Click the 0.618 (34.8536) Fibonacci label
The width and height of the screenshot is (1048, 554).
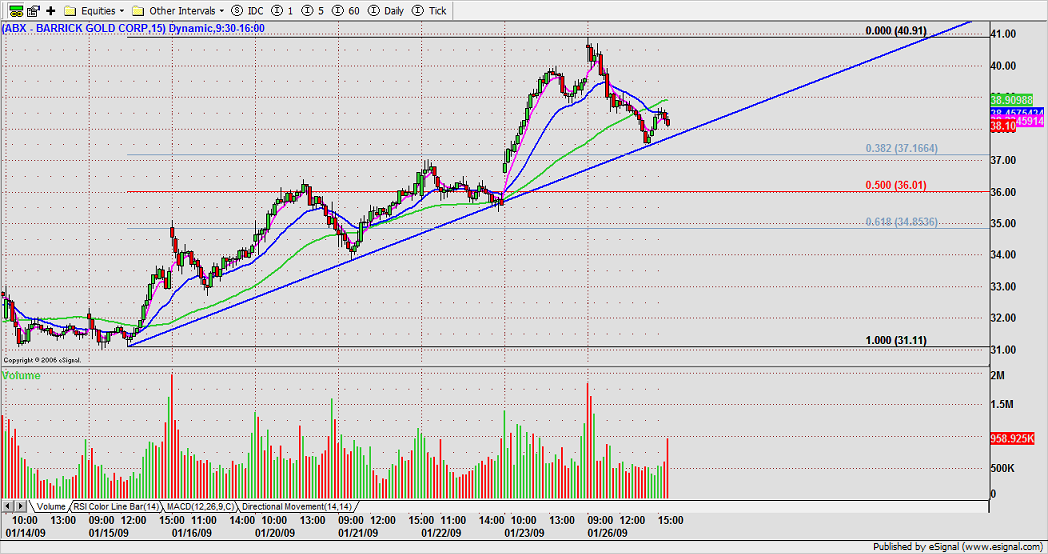coord(902,222)
